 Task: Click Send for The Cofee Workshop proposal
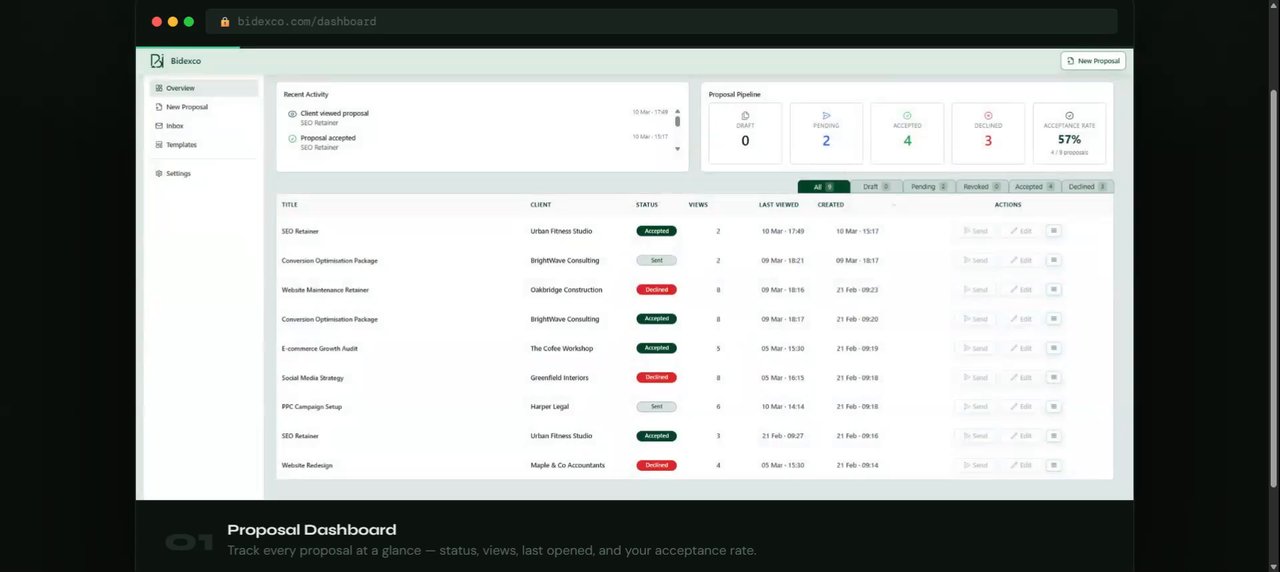pyautogui.click(x=975, y=348)
